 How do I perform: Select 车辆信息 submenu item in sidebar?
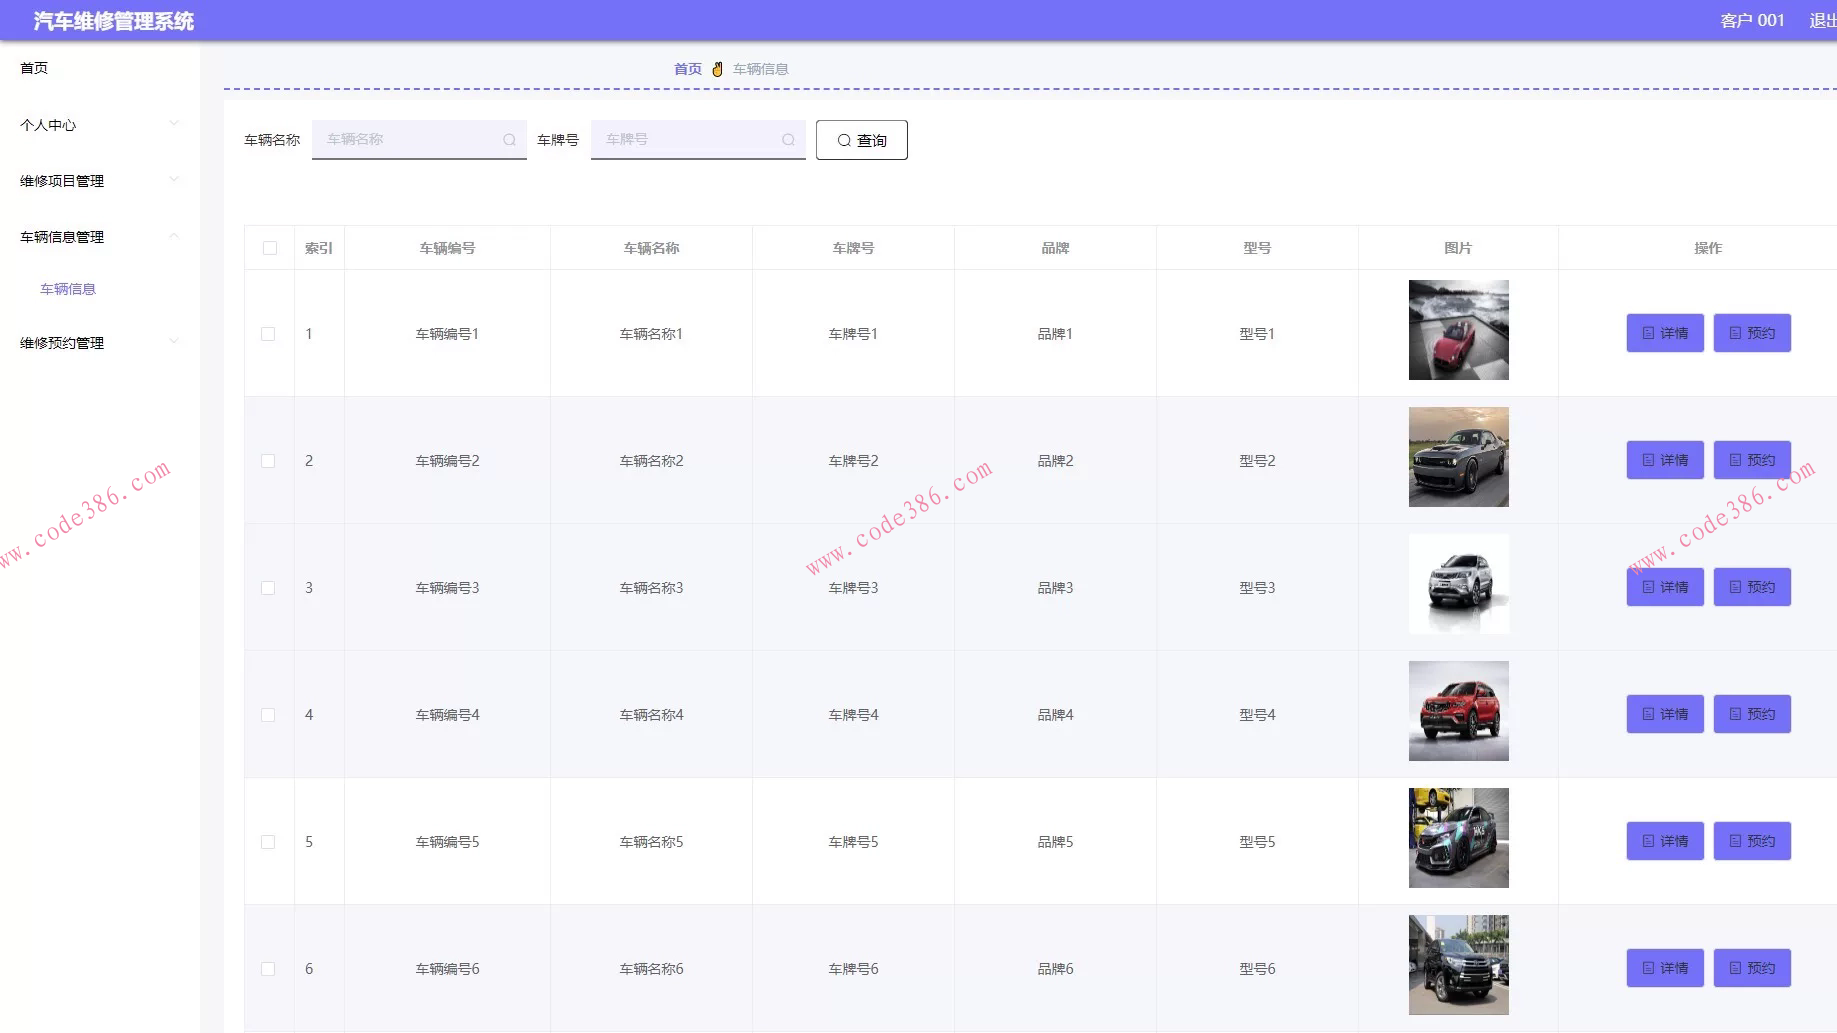(x=68, y=289)
